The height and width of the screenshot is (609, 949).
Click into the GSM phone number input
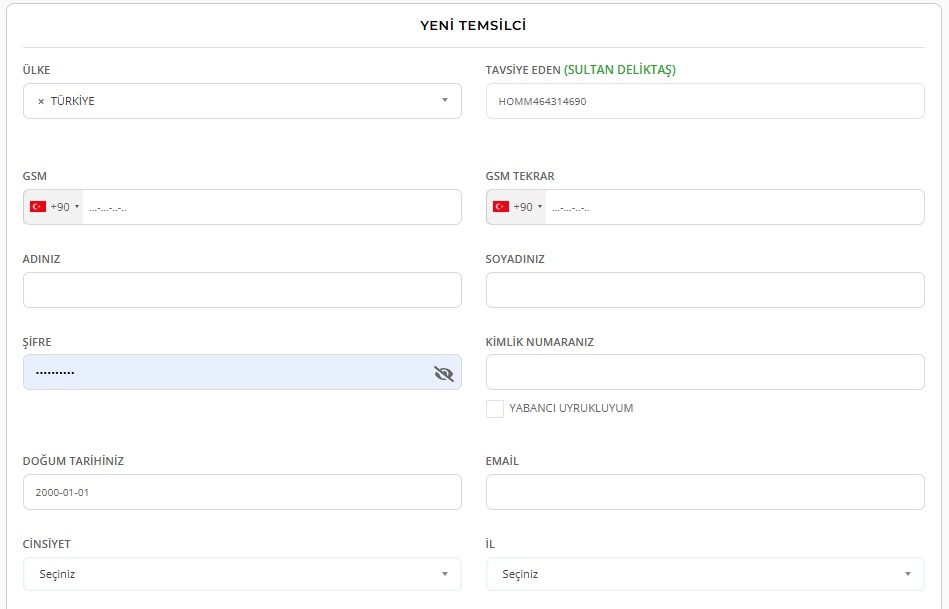(270, 207)
